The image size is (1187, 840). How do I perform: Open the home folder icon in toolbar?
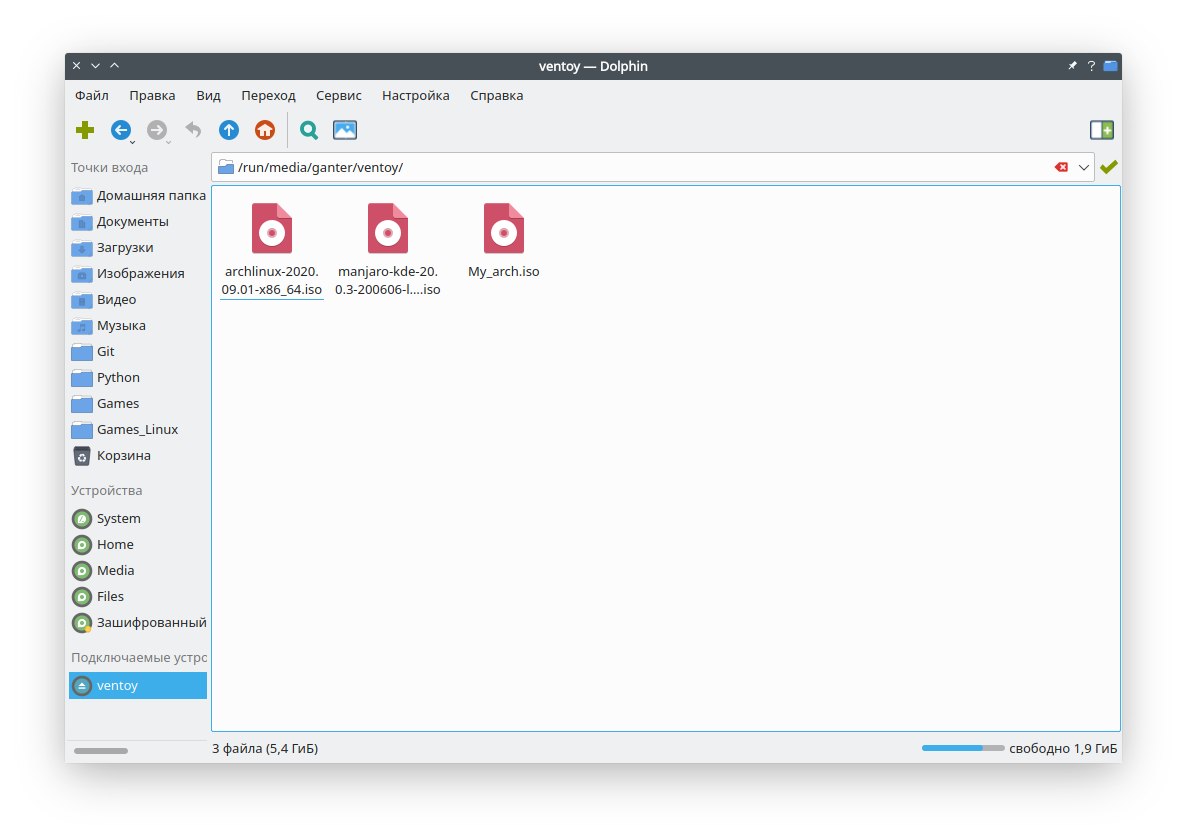(x=265, y=130)
